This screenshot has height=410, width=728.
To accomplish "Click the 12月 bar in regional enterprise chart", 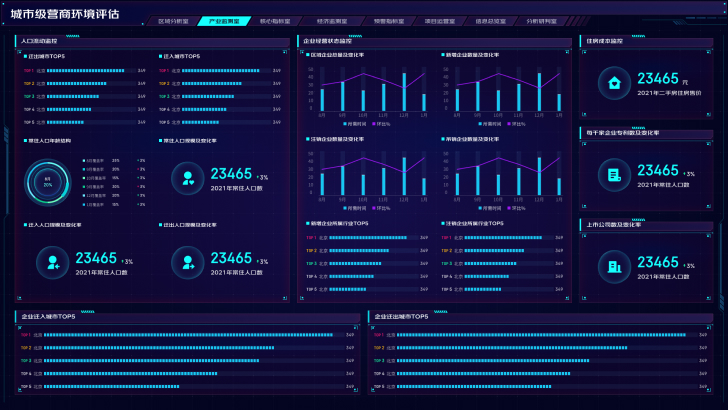I will [404, 92].
